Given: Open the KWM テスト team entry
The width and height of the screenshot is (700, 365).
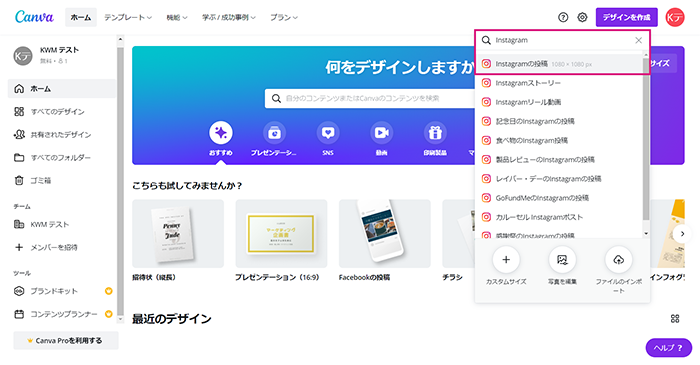Looking at the screenshot, I should click(62, 224).
